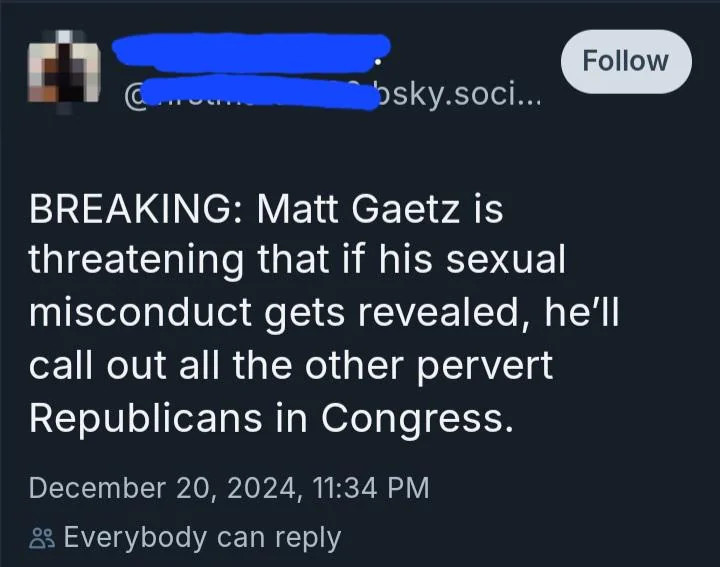Image resolution: width=720 pixels, height=567 pixels.
Task: Click the Follow button
Action: tap(625, 61)
